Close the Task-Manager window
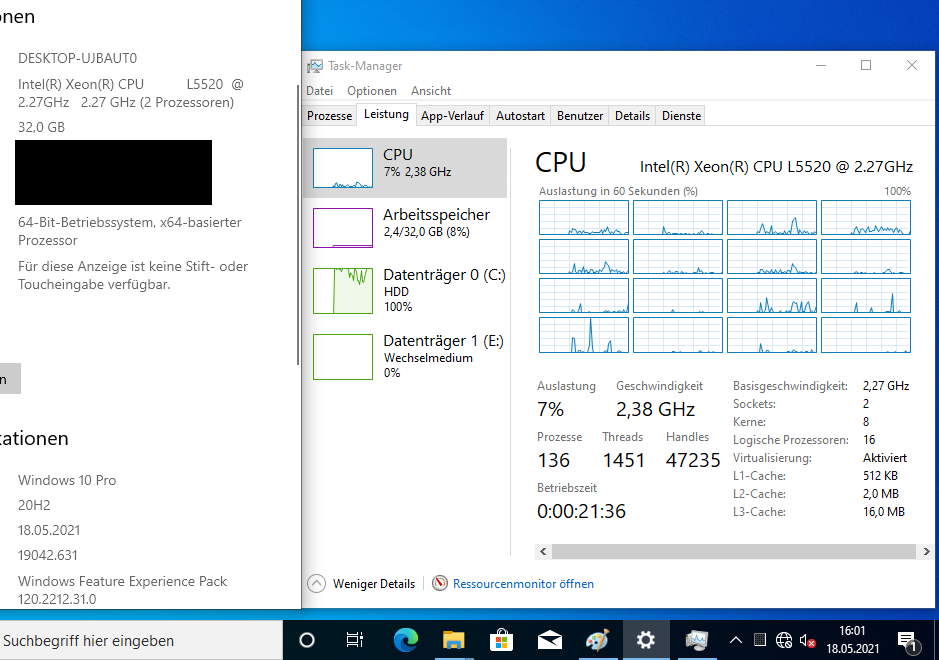 (x=912, y=65)
